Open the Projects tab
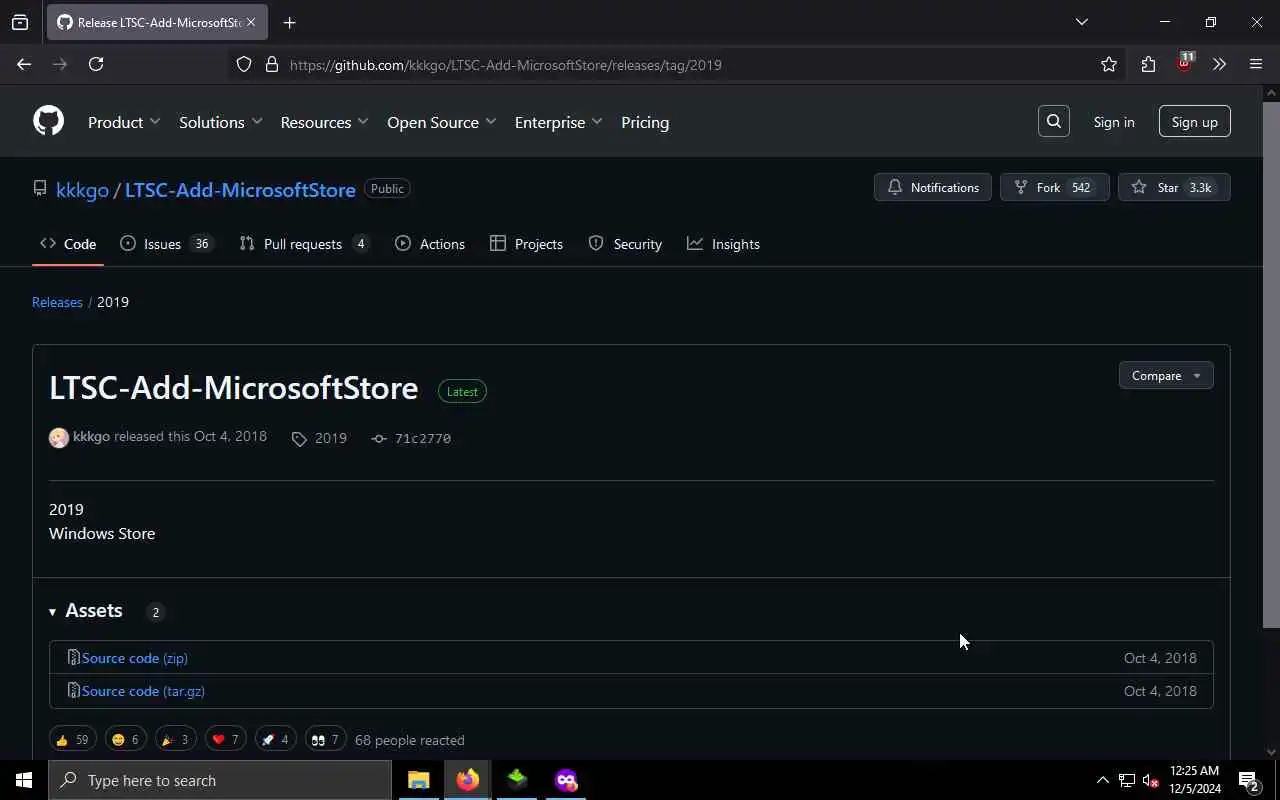 (526, 244)
